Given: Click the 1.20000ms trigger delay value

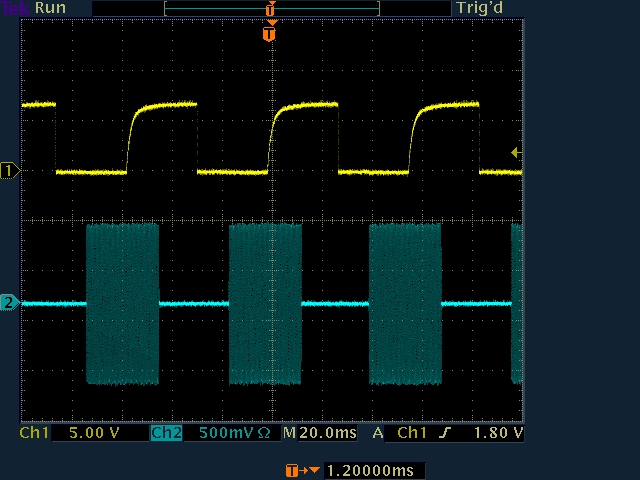Looking at the screenshot, I should point(371,471).
